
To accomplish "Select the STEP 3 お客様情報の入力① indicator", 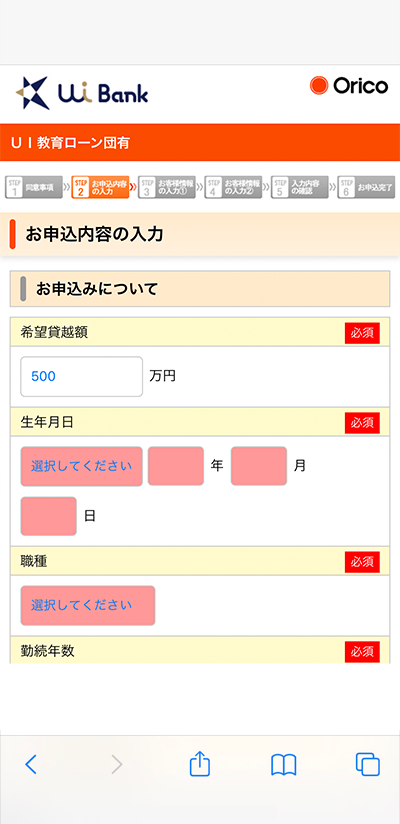I will coord(167,187).
